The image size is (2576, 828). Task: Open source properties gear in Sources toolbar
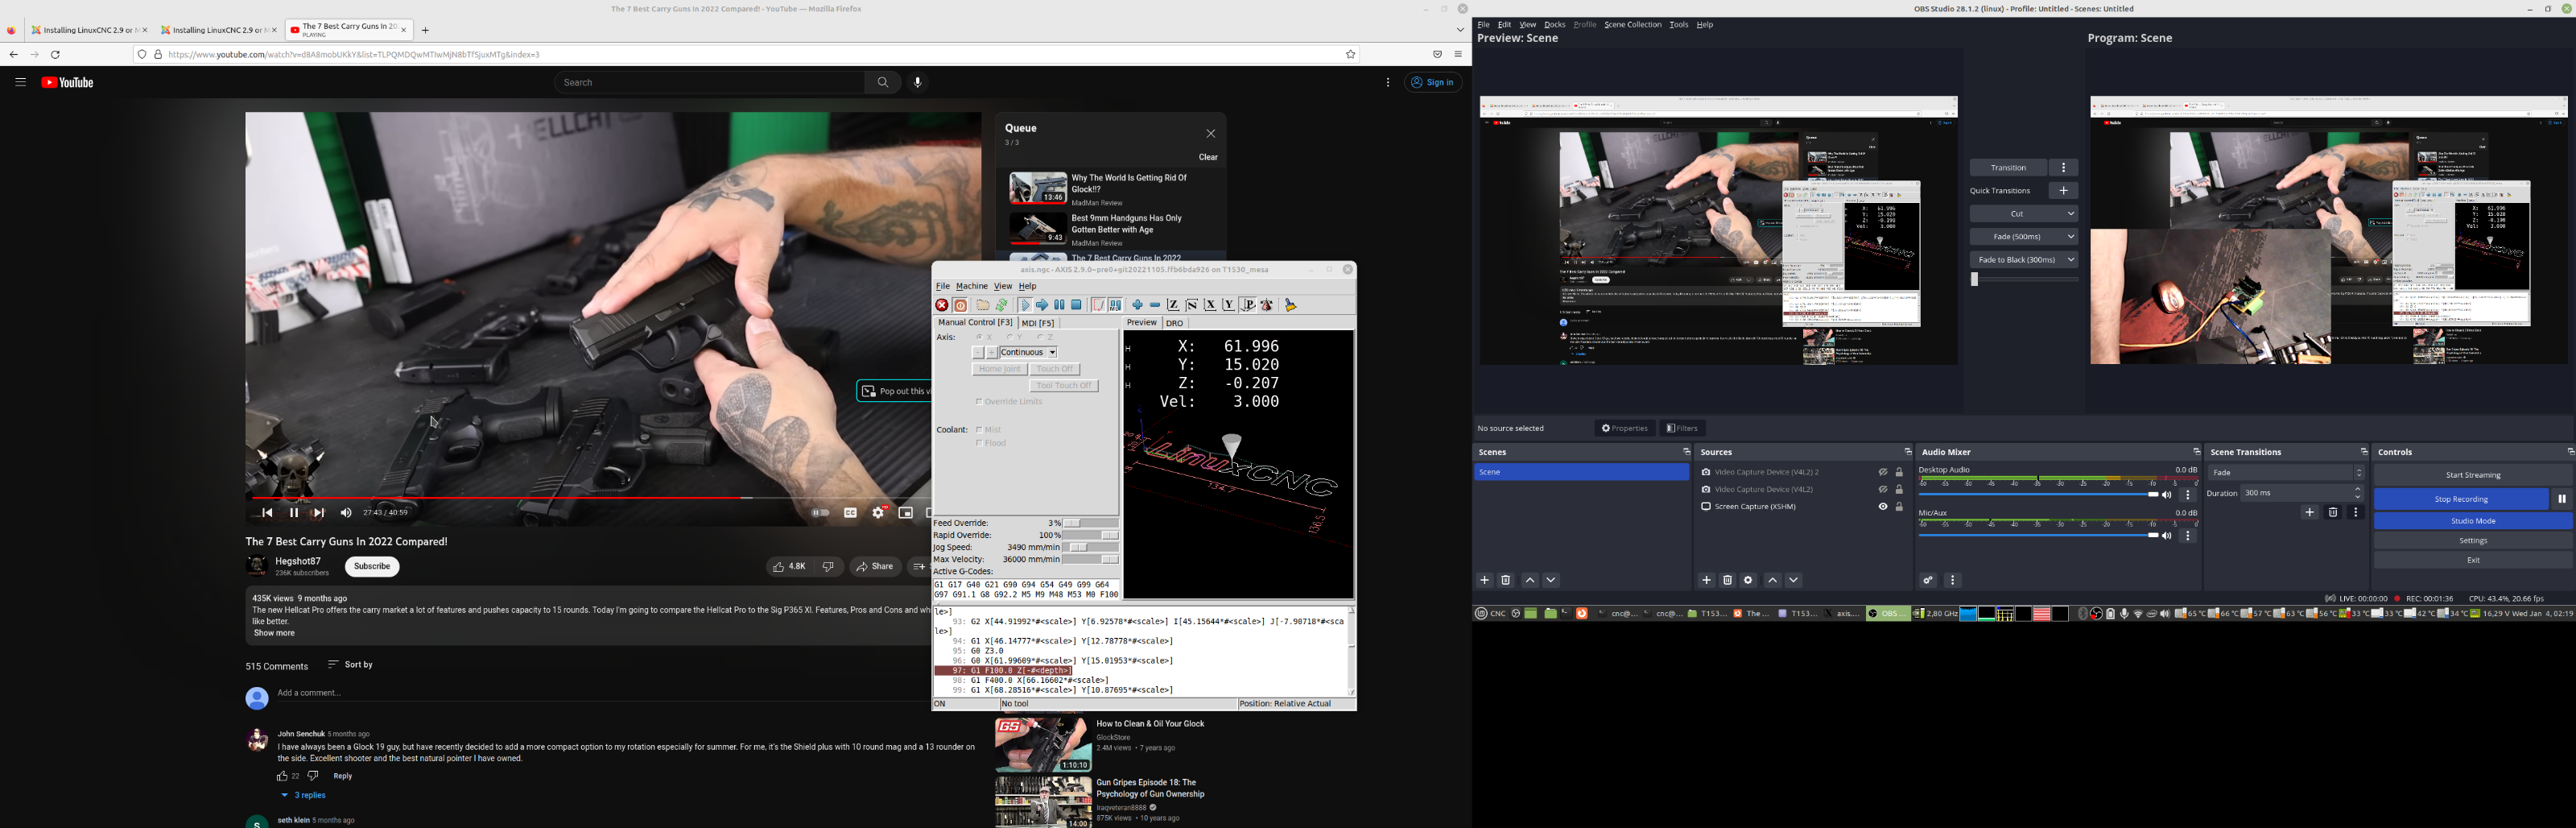tap(1749, 580)
